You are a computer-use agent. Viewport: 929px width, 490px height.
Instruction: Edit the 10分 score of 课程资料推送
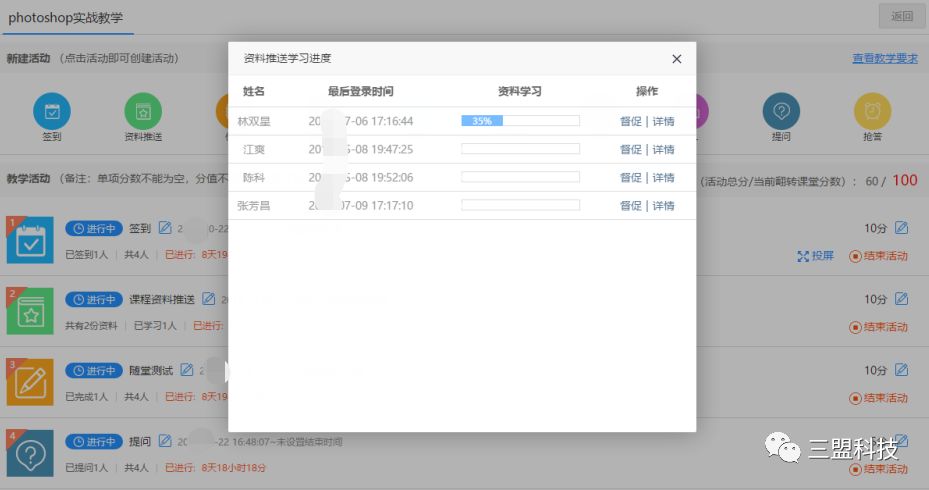pos(901,299)
